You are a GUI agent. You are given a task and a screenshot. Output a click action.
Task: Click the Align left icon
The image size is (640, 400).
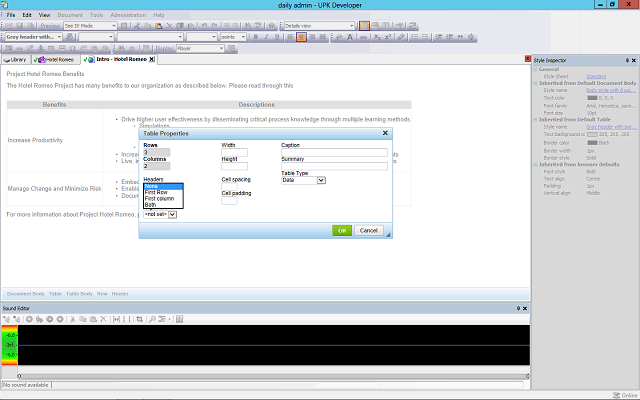coord(290,37)
